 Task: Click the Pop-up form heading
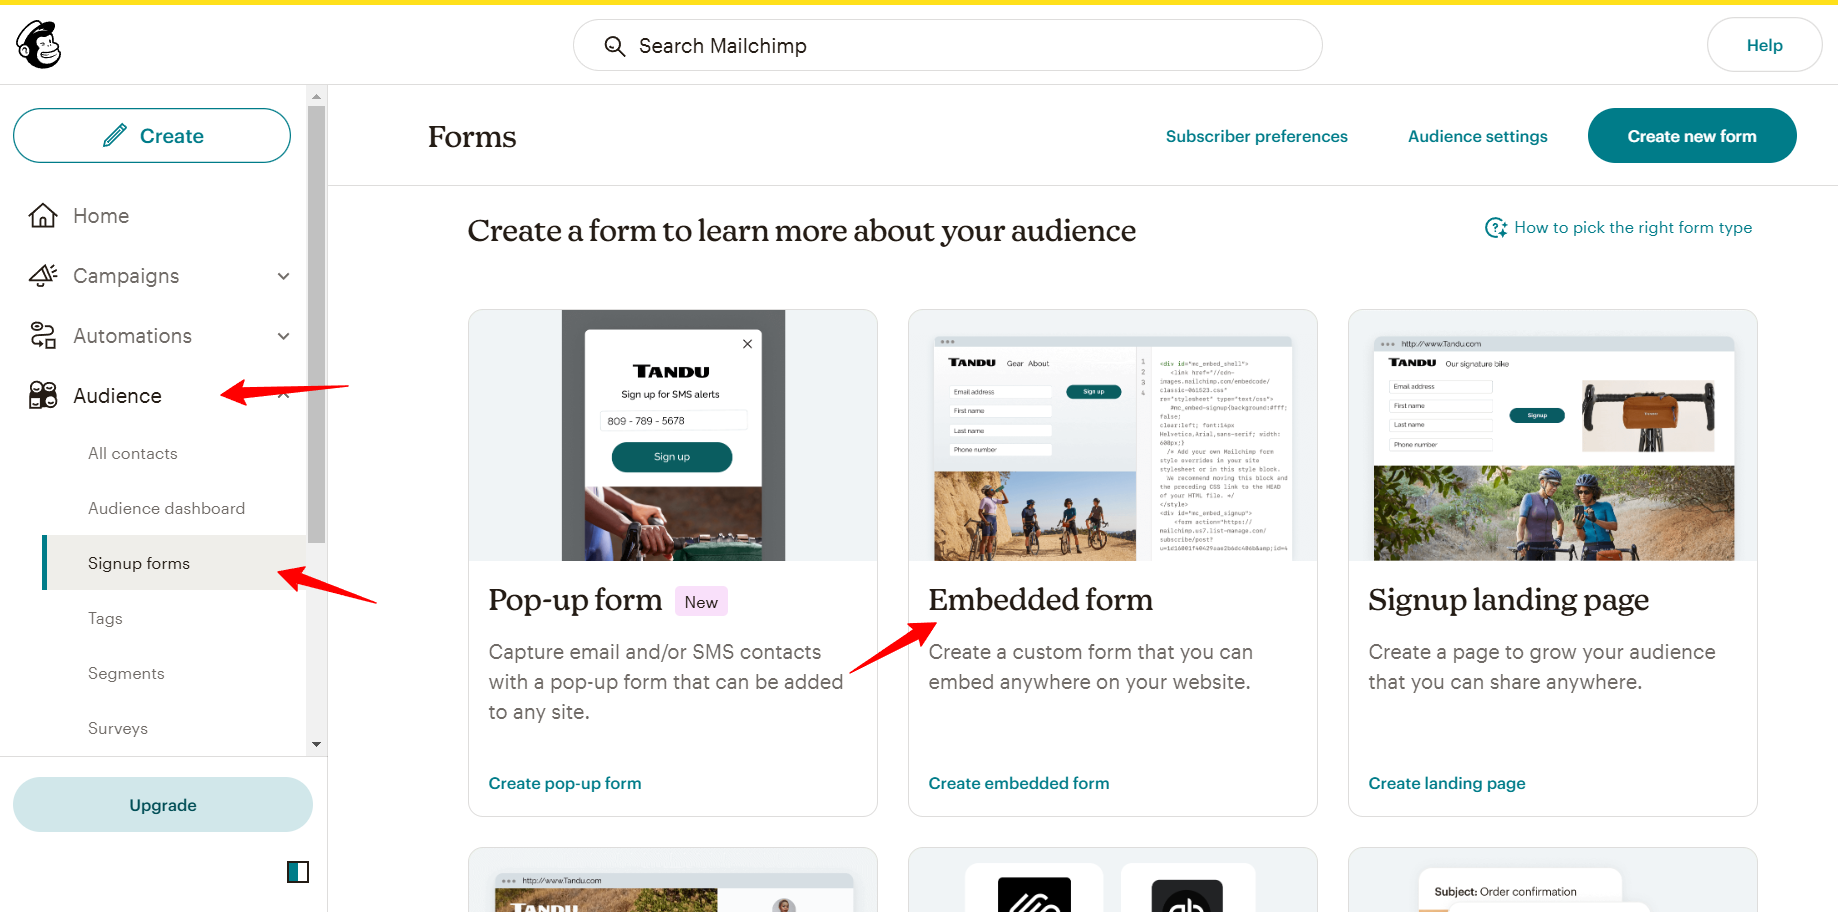coord(575,600)
